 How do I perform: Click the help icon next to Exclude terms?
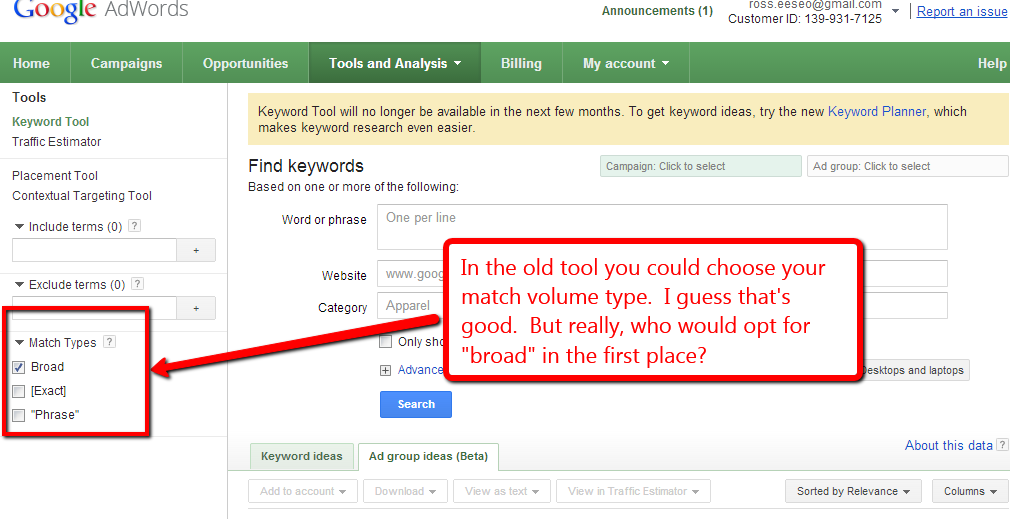138,285
